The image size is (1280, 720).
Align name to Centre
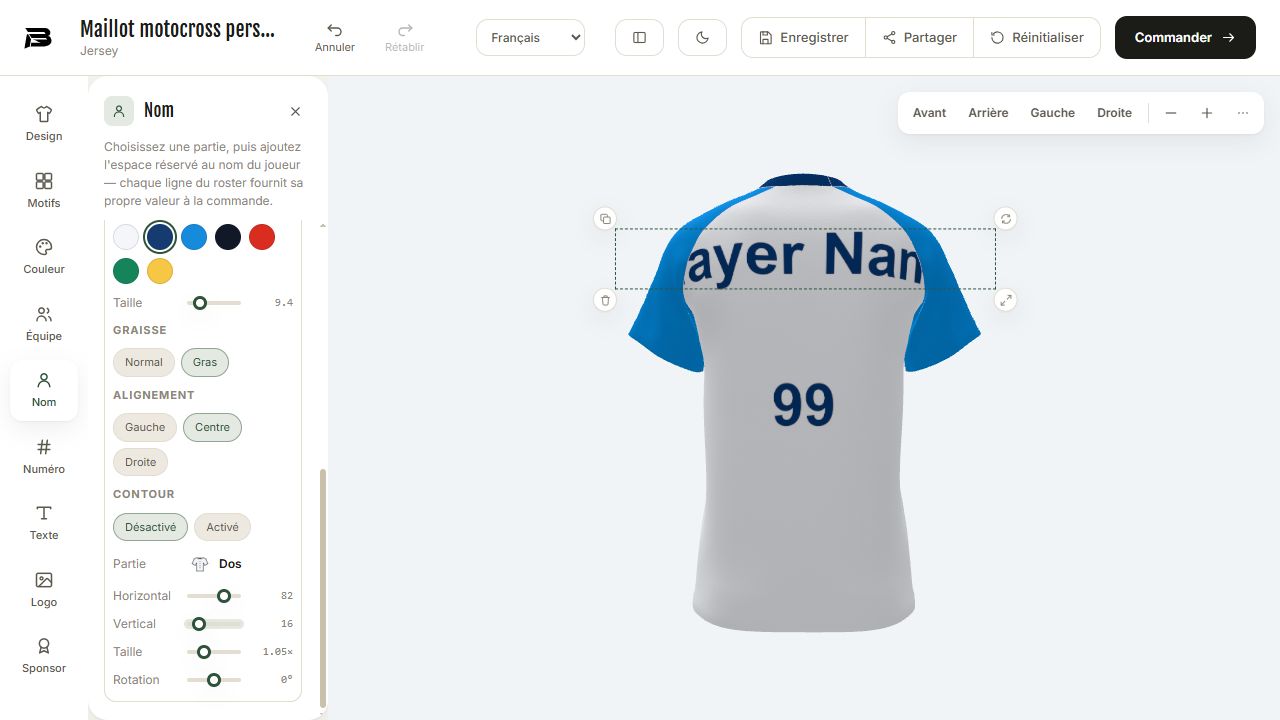(212, 427)
